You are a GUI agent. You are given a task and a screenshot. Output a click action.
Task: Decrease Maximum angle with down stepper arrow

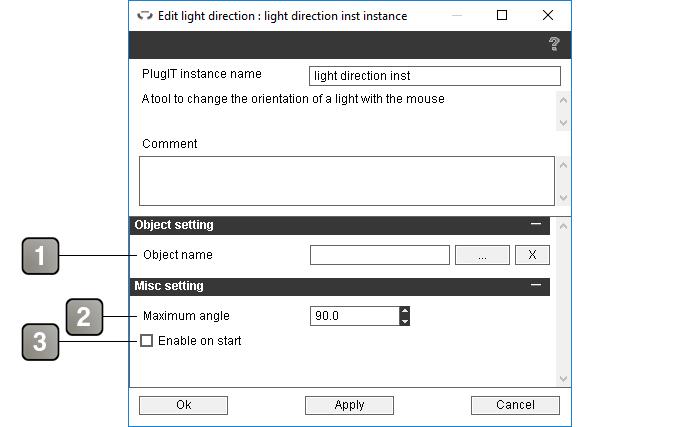pyautogui.click(x=404, y=321)
